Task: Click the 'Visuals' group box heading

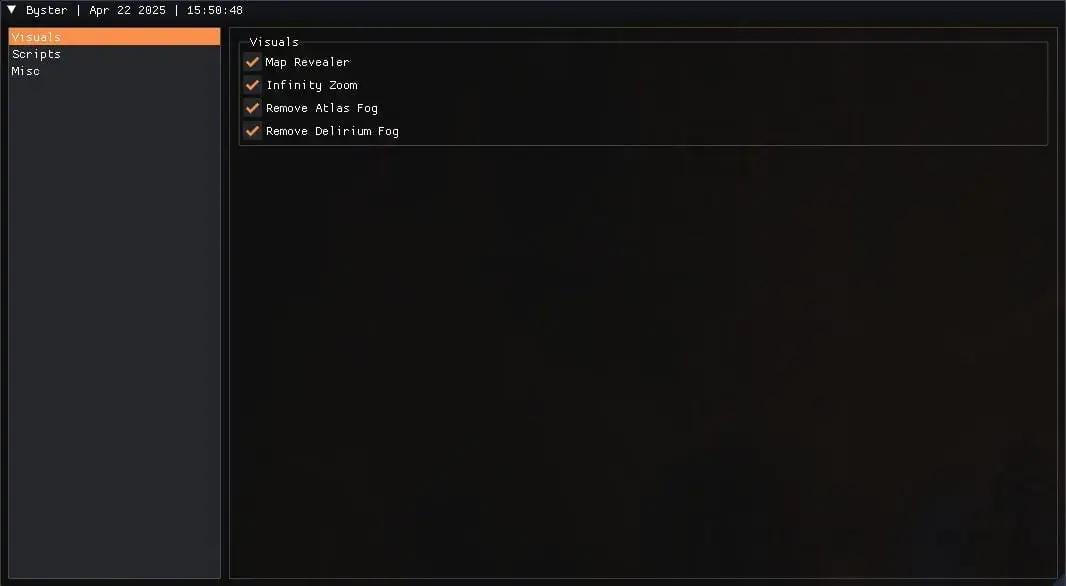Action: pyautogui.click(x=274, y=41)
